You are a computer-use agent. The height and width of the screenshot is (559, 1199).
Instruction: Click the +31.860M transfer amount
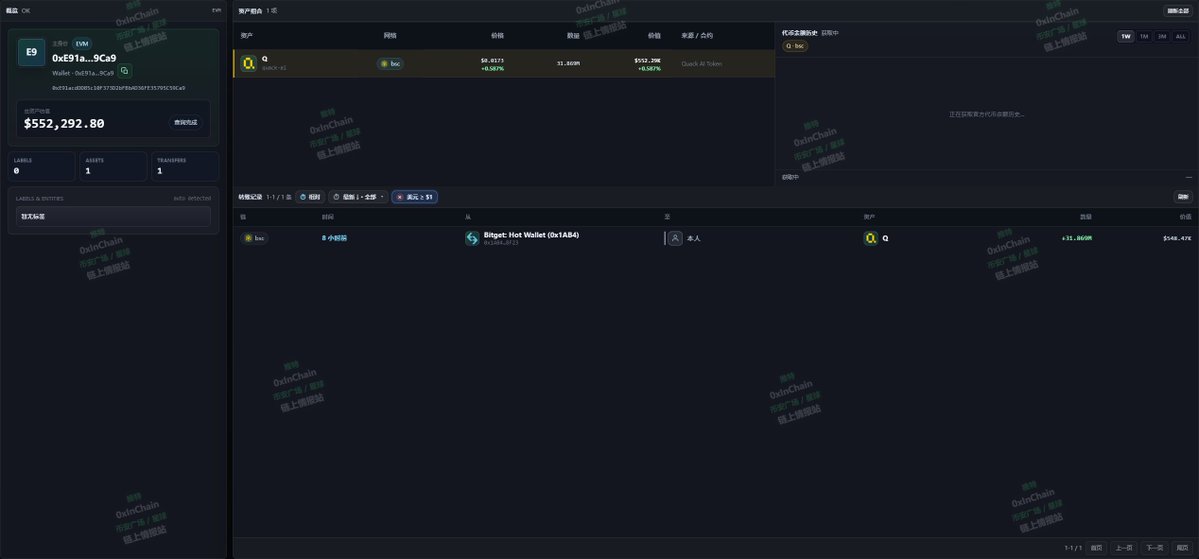(1077, 239)
